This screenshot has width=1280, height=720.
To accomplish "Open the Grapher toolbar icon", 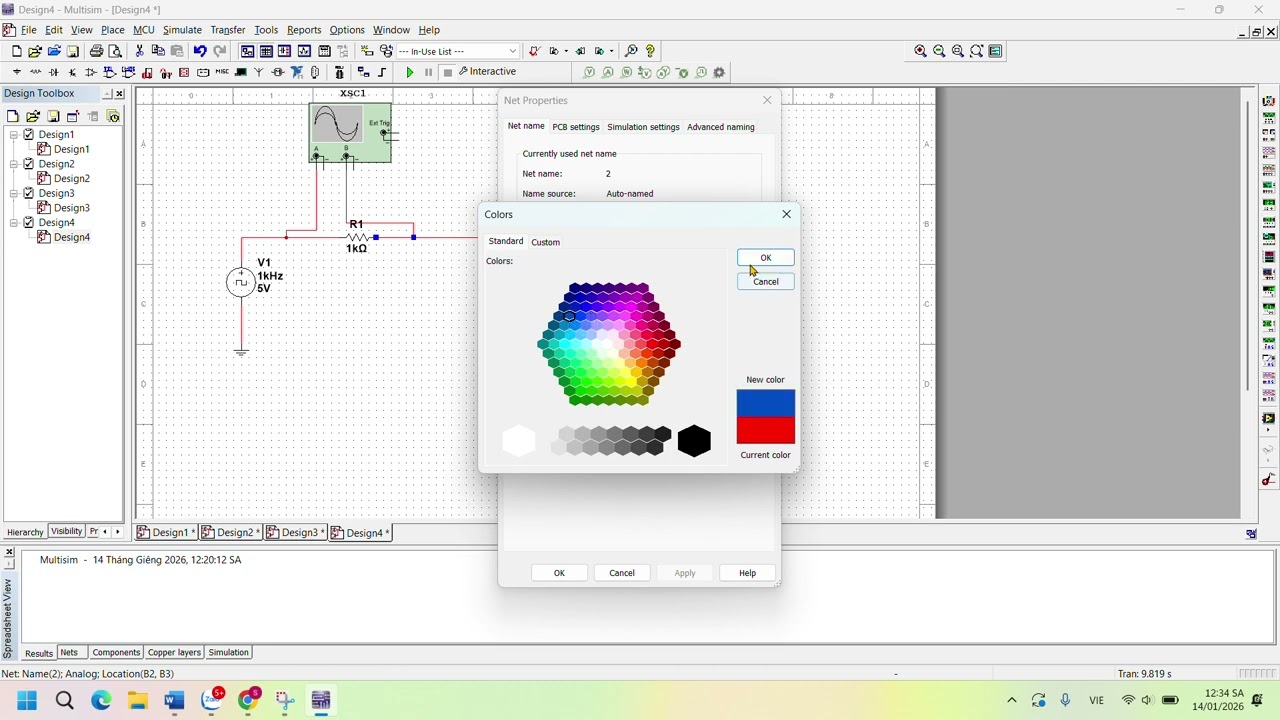I will (x=304, y=51).
